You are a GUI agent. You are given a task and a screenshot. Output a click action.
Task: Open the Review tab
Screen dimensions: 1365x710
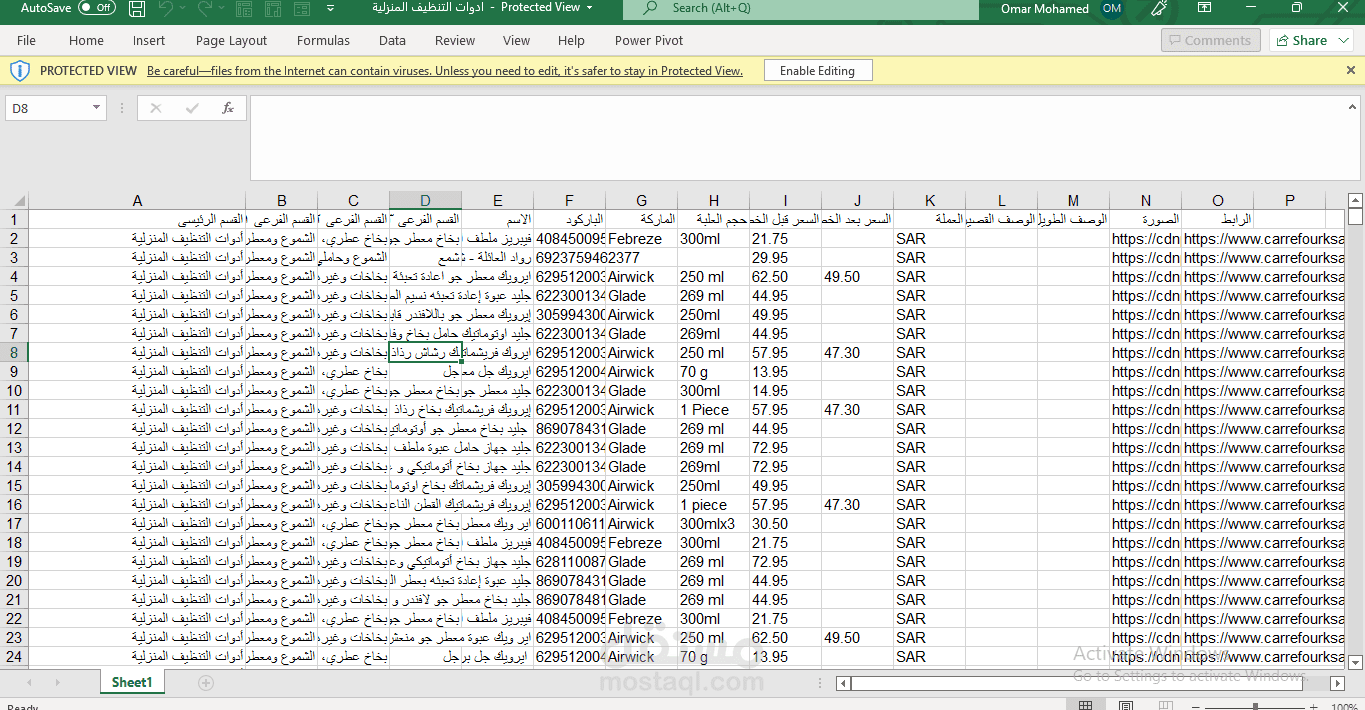(455, 41)
